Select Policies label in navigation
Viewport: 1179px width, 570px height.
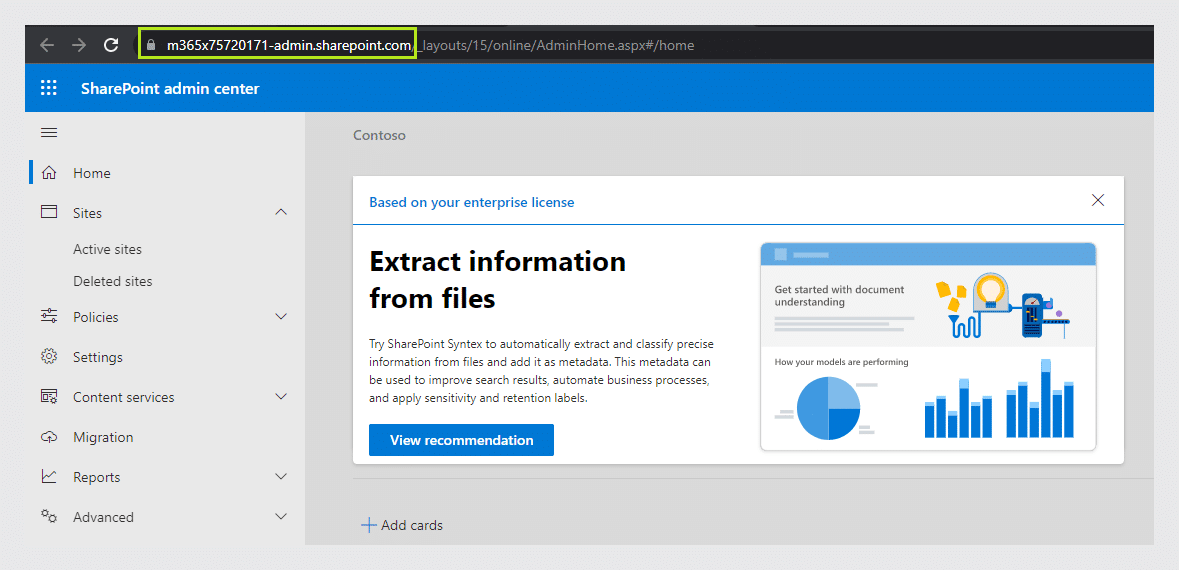pyautogui.click(x=95, y=317)
